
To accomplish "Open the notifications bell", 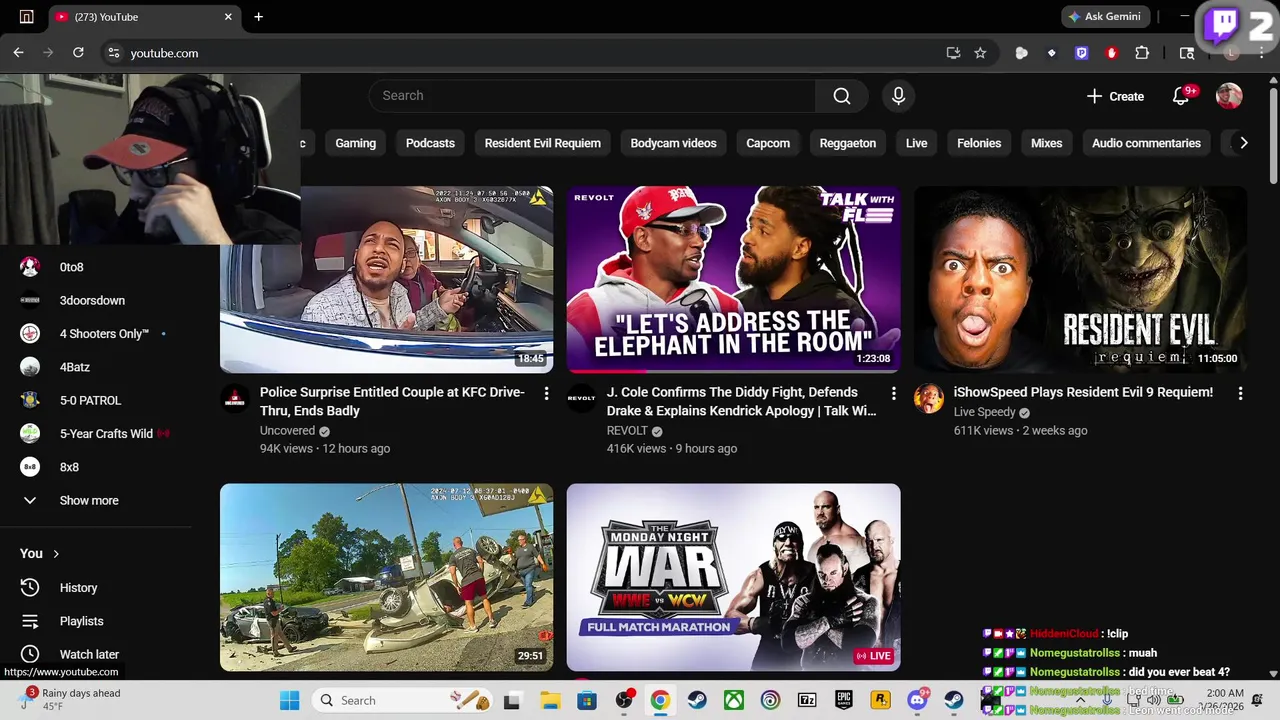I will pos(1181,96).
